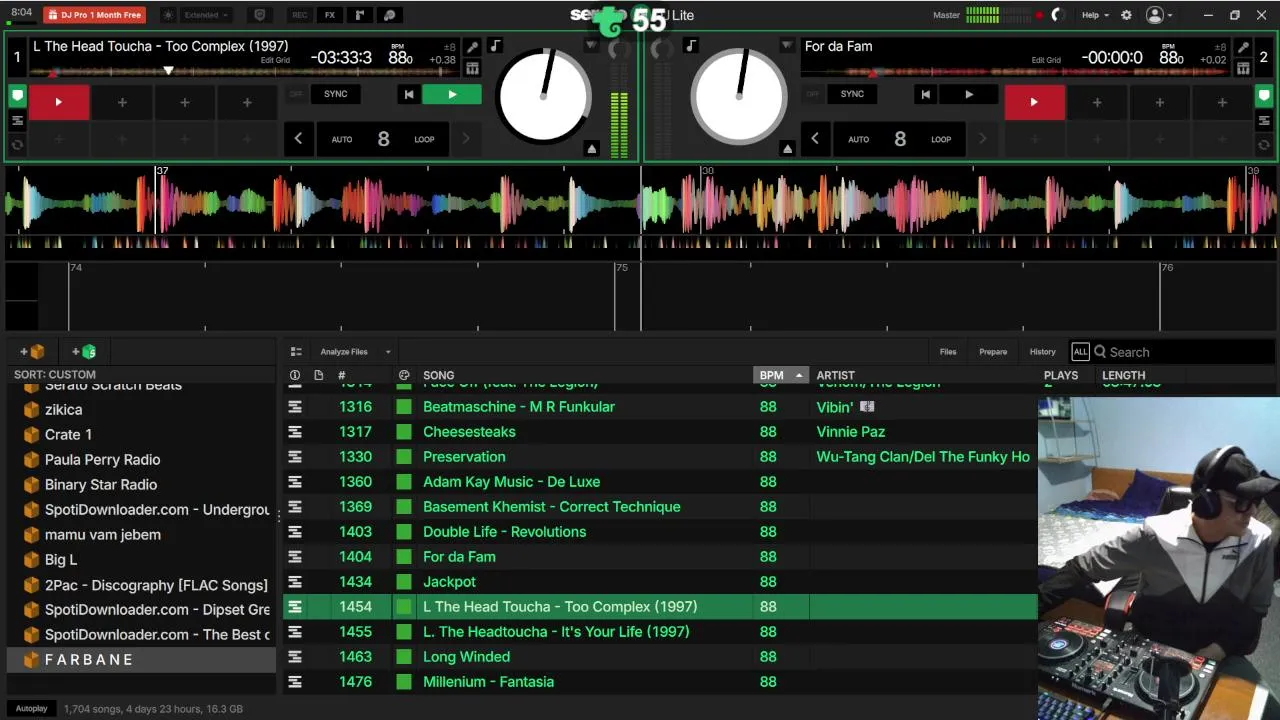Click deck 1 Edit Grid

coord(275,60)
